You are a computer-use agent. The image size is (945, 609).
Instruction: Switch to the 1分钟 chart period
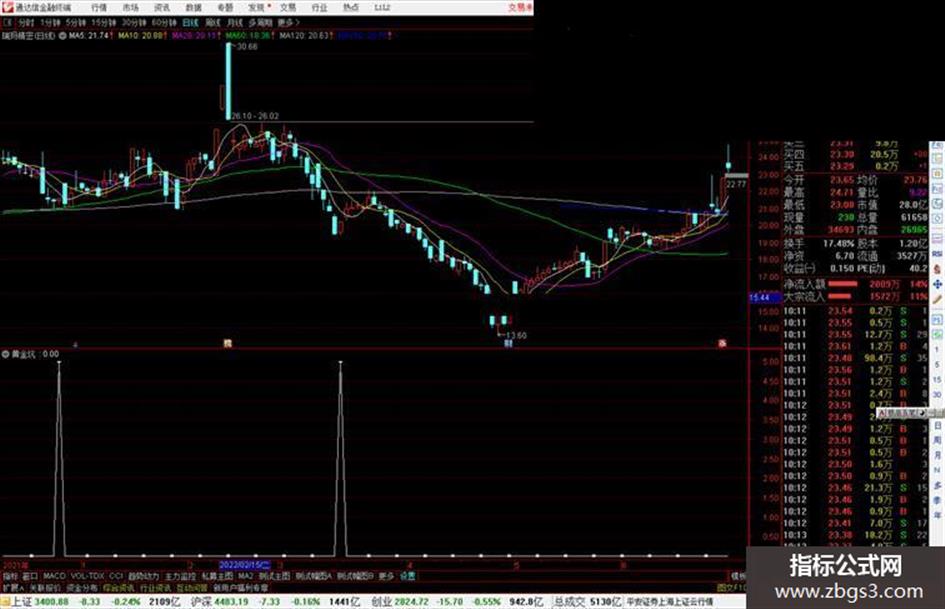[49, 22]
